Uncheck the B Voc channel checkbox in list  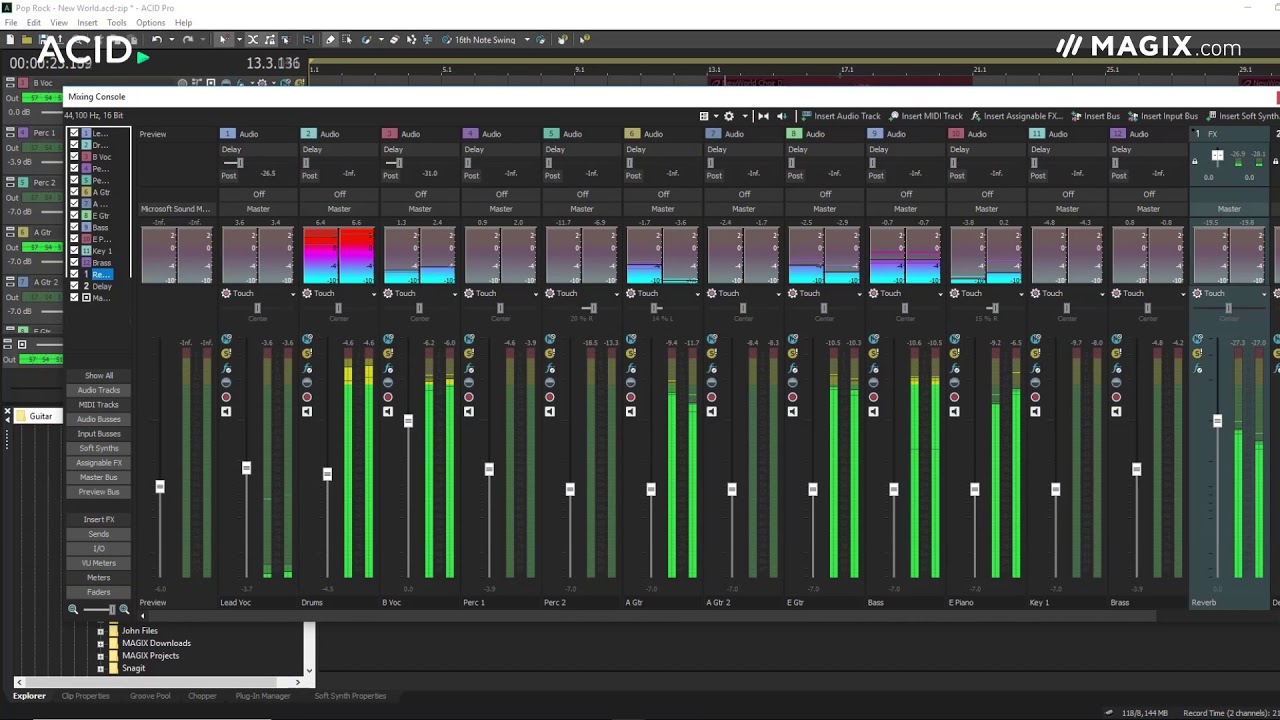pyautogui.click(x=74, y=157)
